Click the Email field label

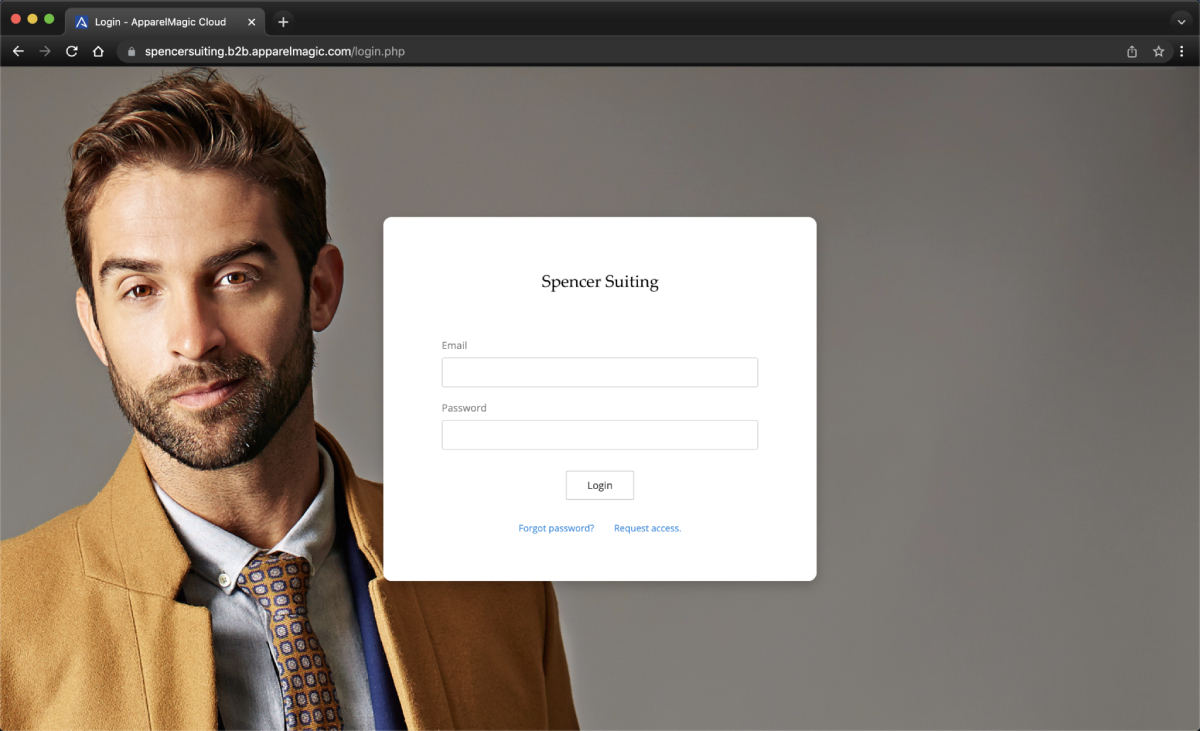[454, 345]
